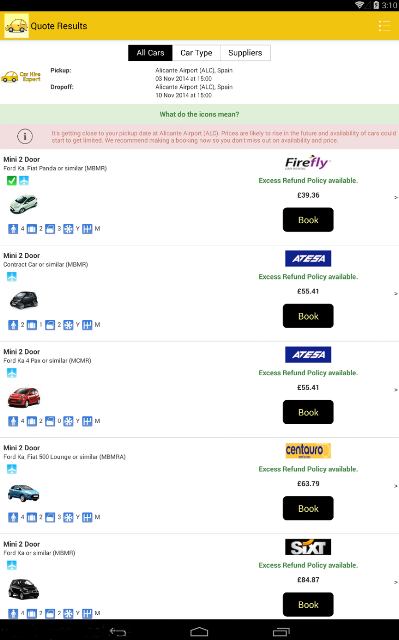399x640 pixels.
Task: Expand Firefly listing details chevron
Action: (395, 198)
